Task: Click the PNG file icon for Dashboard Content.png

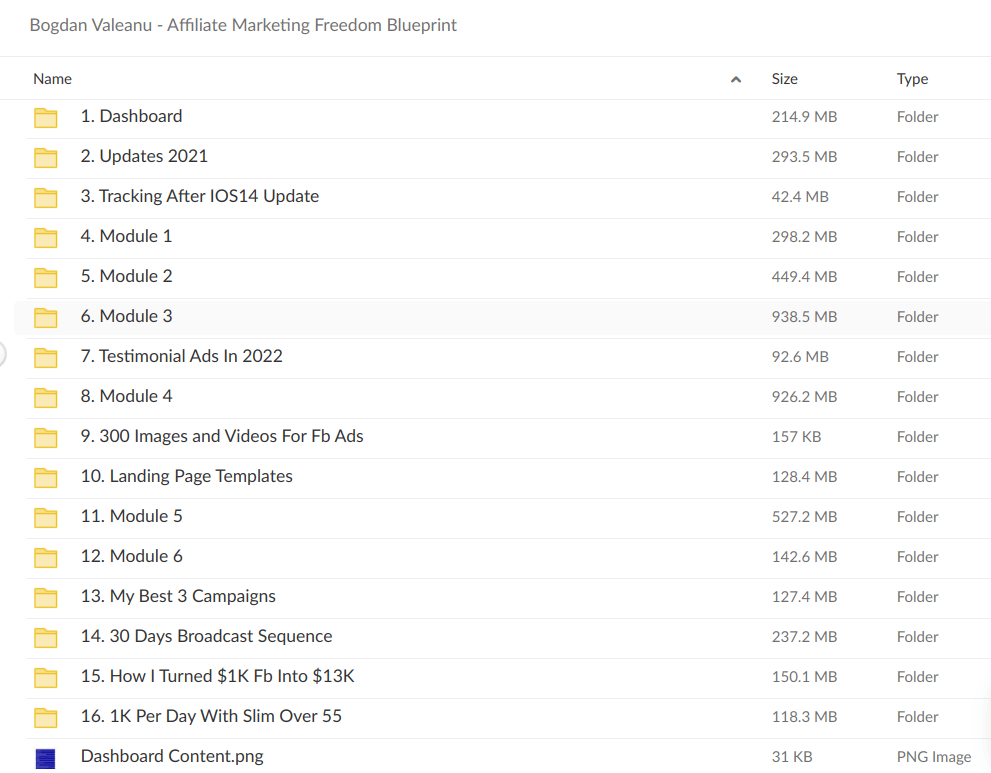Action: (x=46, y=758)
